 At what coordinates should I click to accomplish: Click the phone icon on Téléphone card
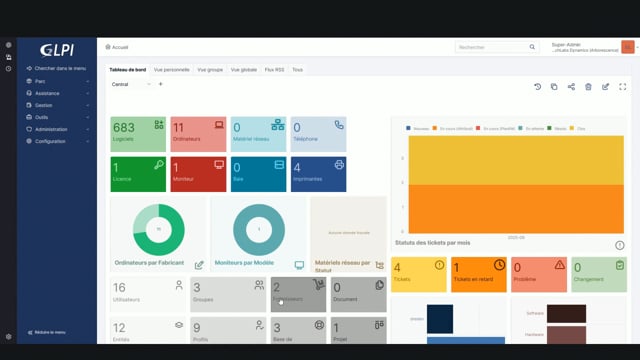pos(339,125)
